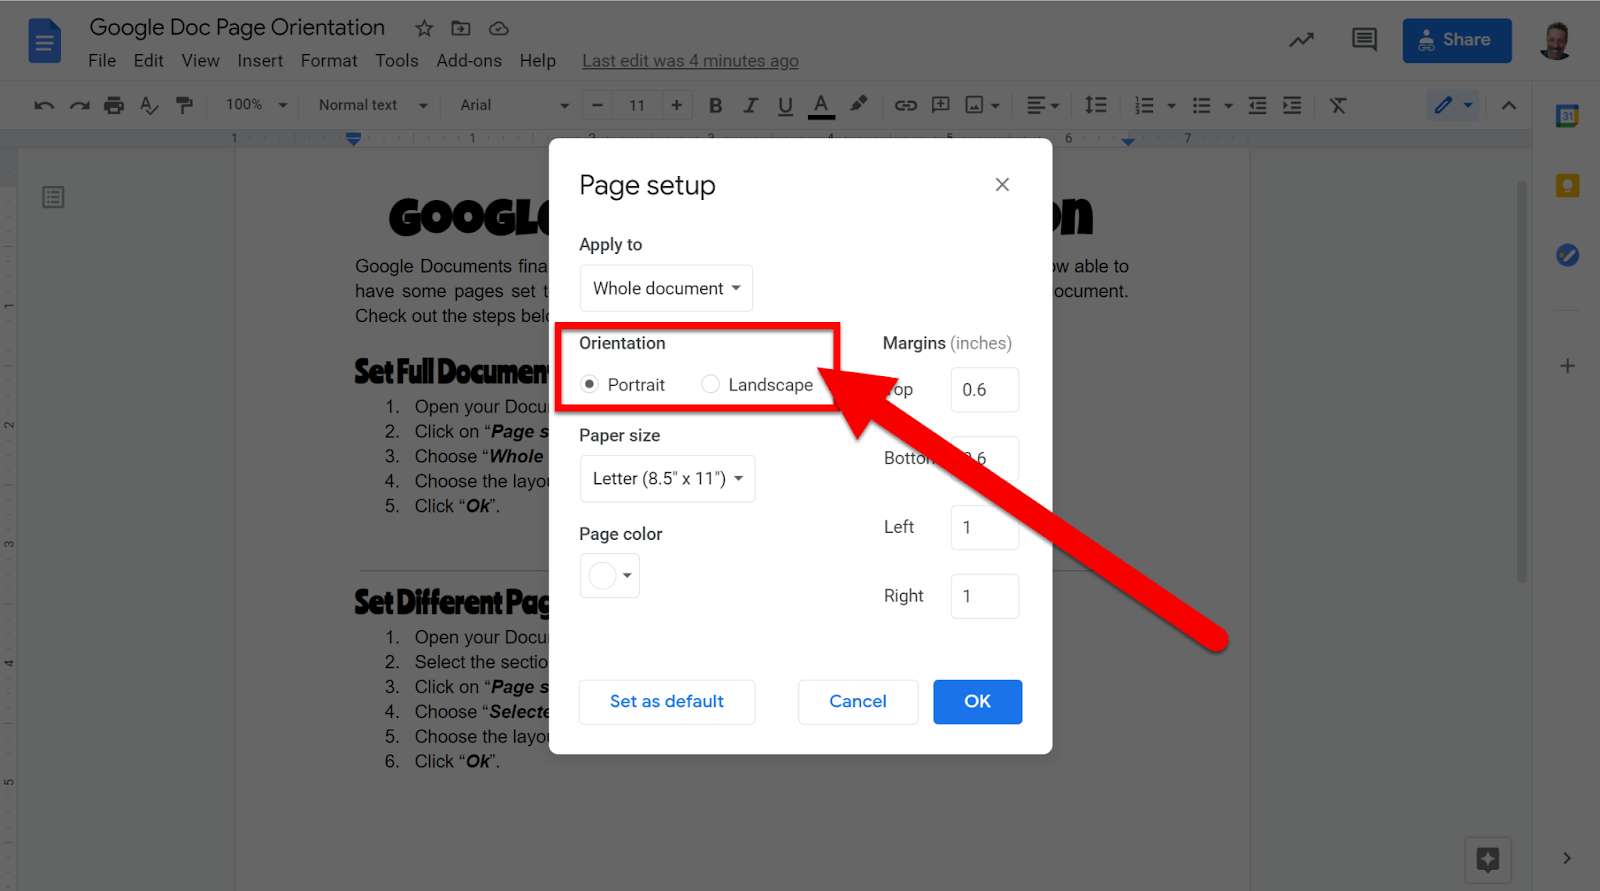Decrease indent of paragraph
Image resolution: width=1600 pixels, height=891 pixels.
[x=1258, y=105]
